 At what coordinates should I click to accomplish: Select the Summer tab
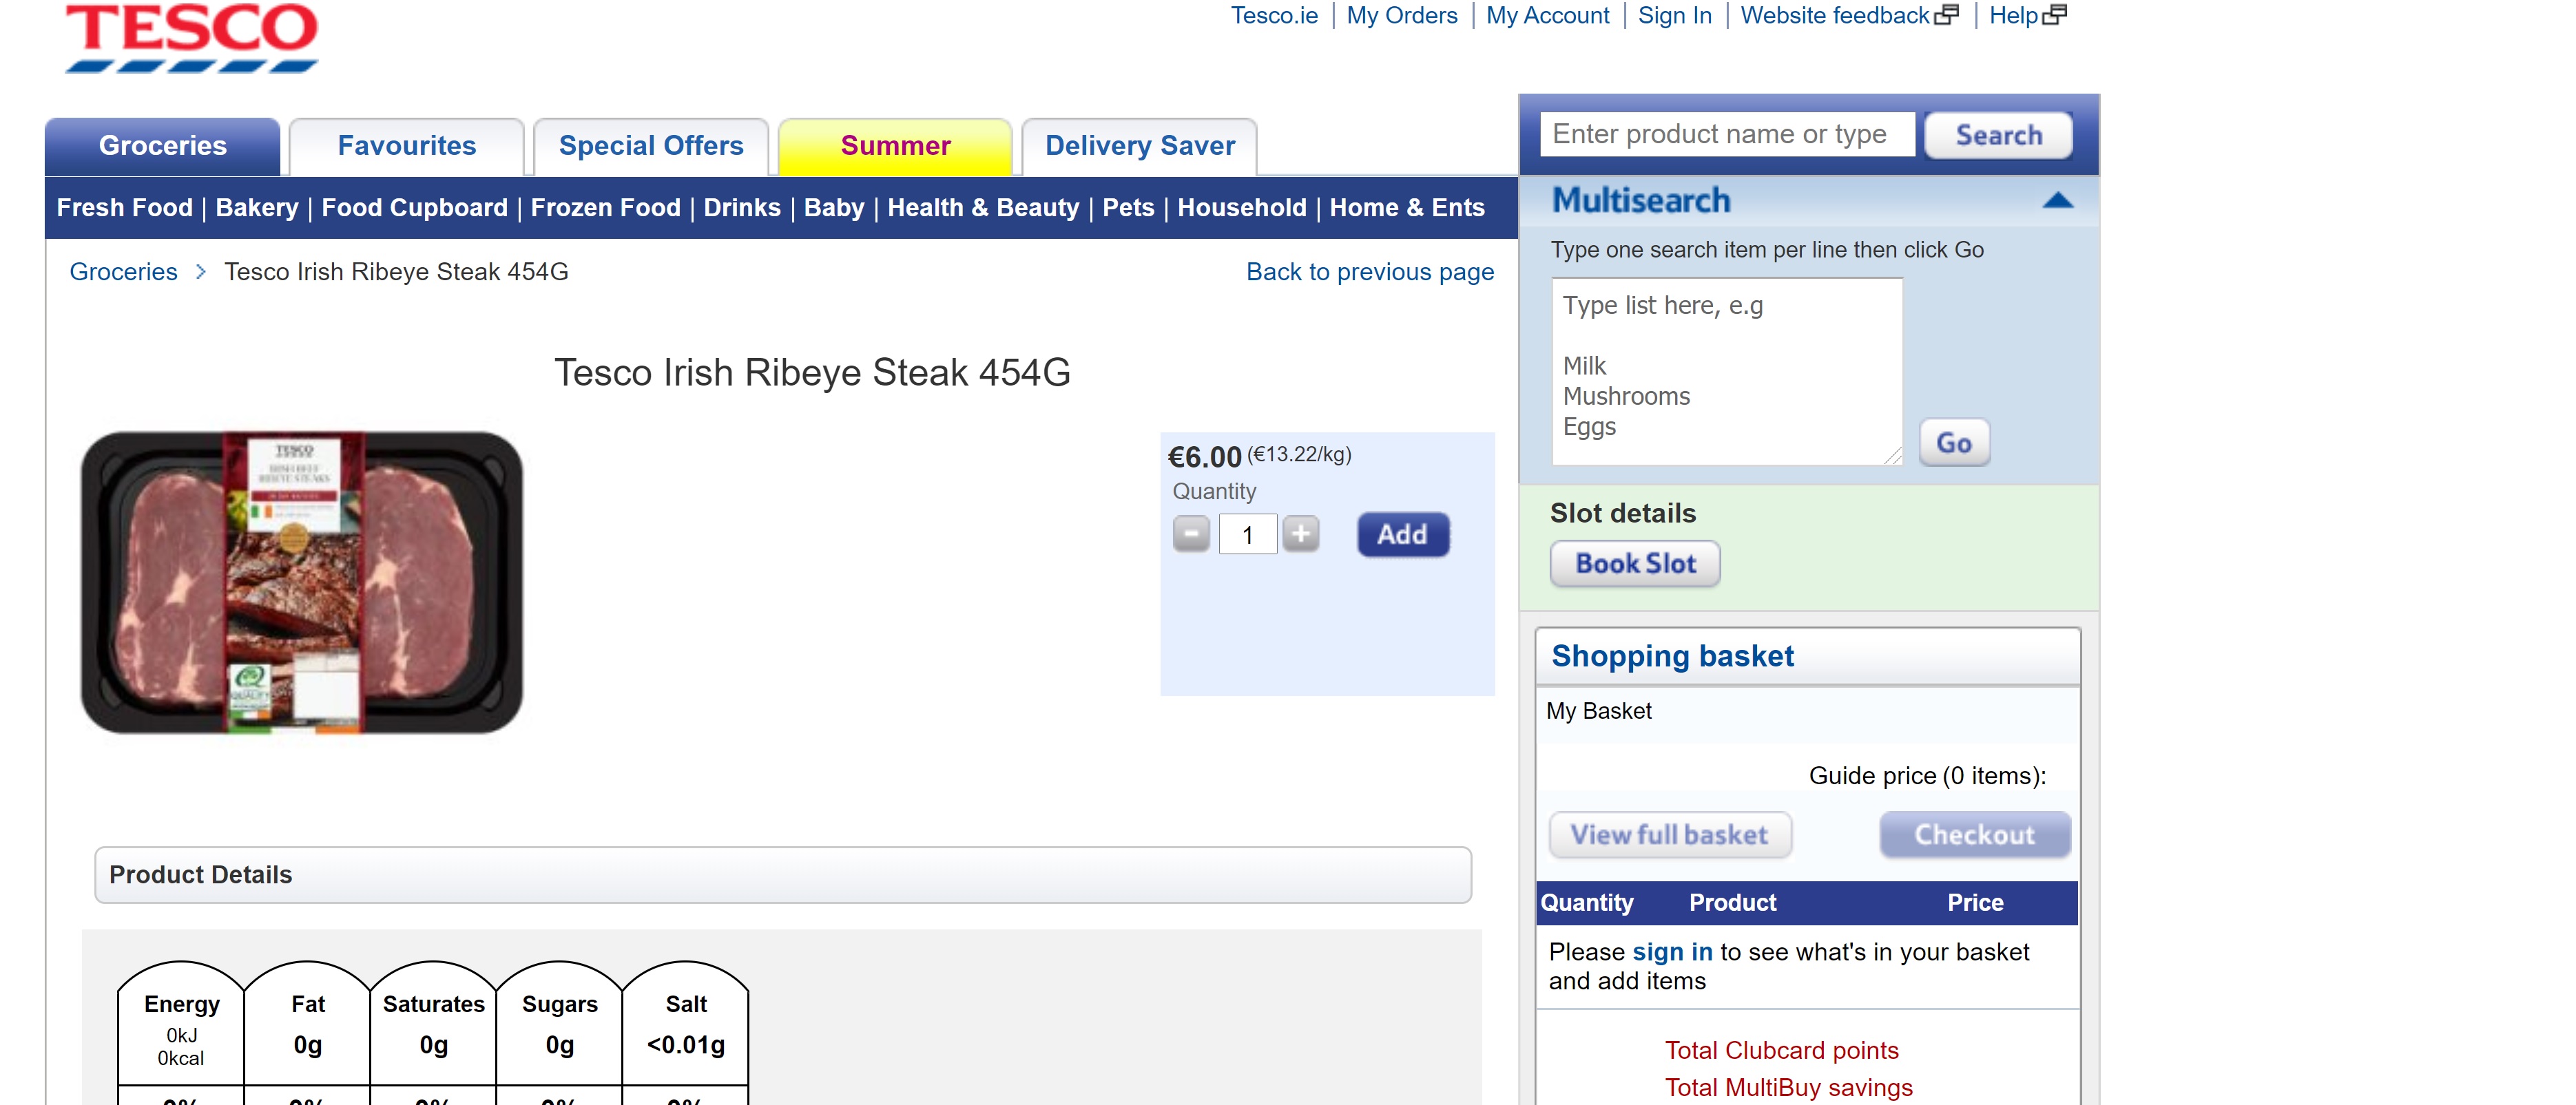pos(895,146)
